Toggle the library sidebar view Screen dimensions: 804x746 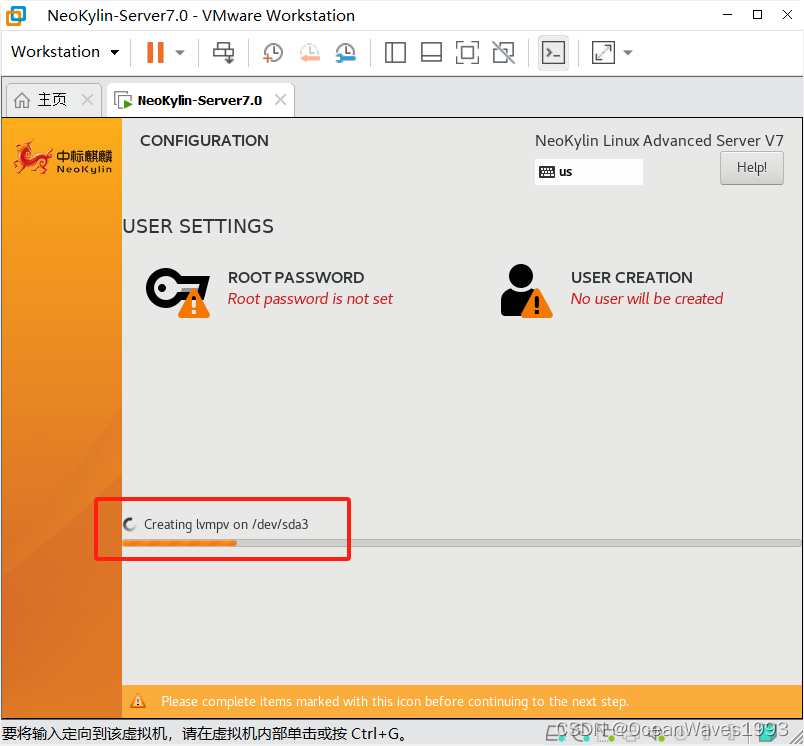[395, 52]
